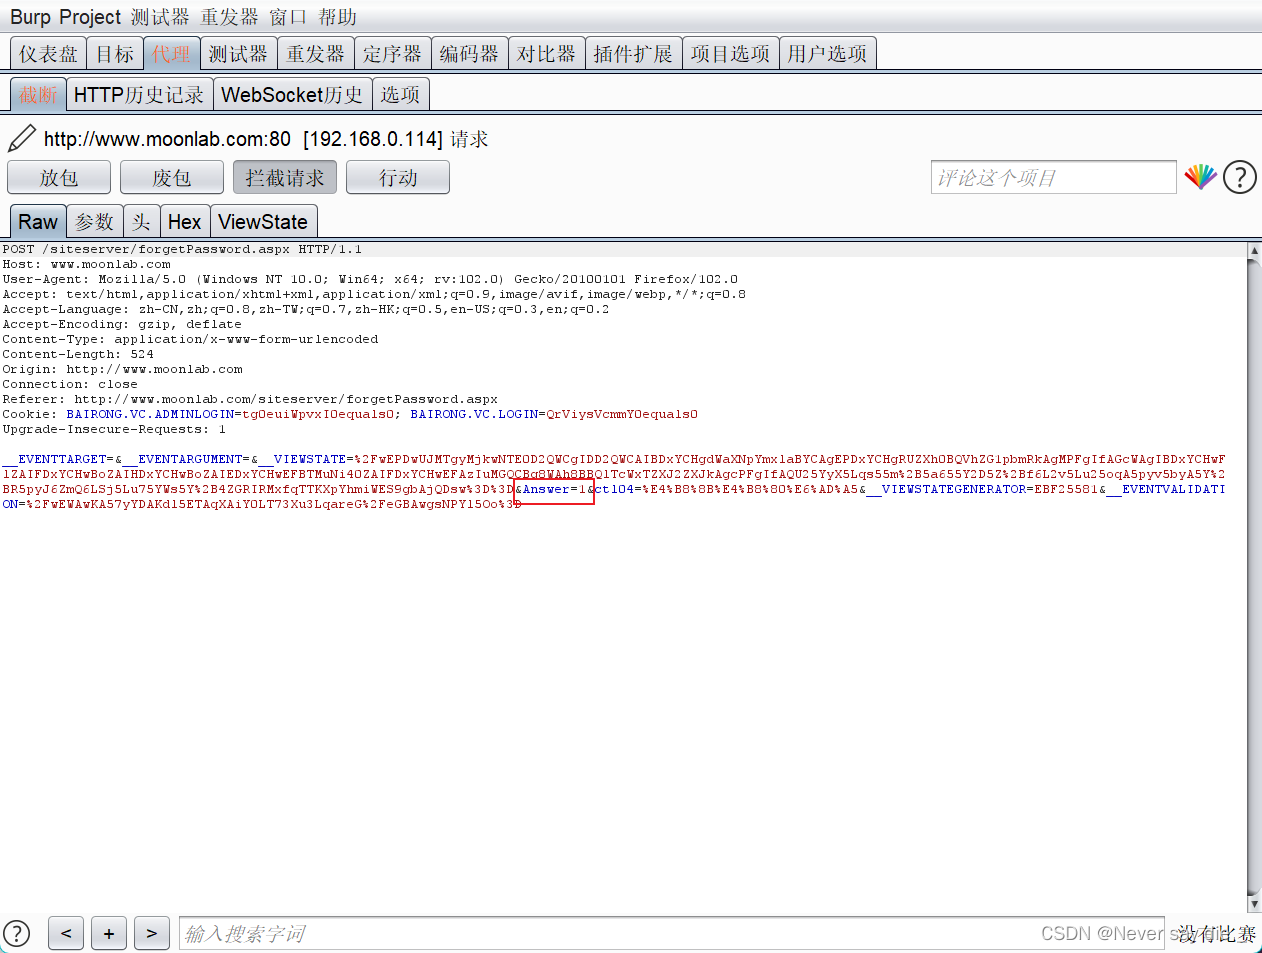This screenshot has width=1262, height=953.
Task: Switch to the 头 view tab
Action: coord(141,222)
